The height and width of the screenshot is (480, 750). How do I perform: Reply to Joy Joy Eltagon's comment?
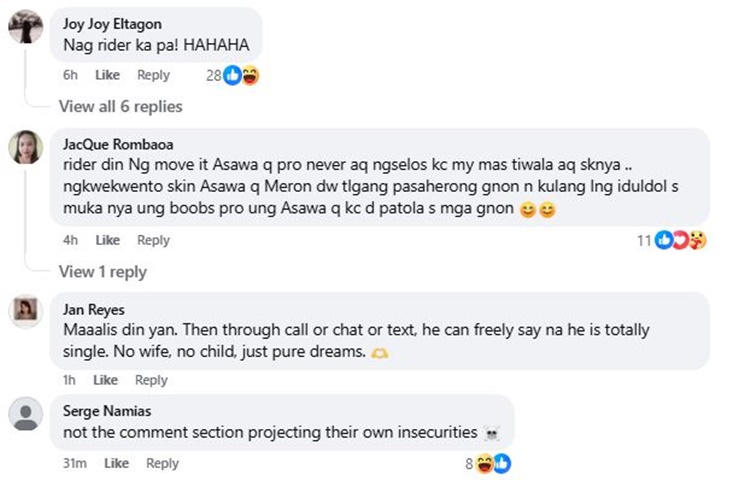pyautogui.click(x=153, y=75)
